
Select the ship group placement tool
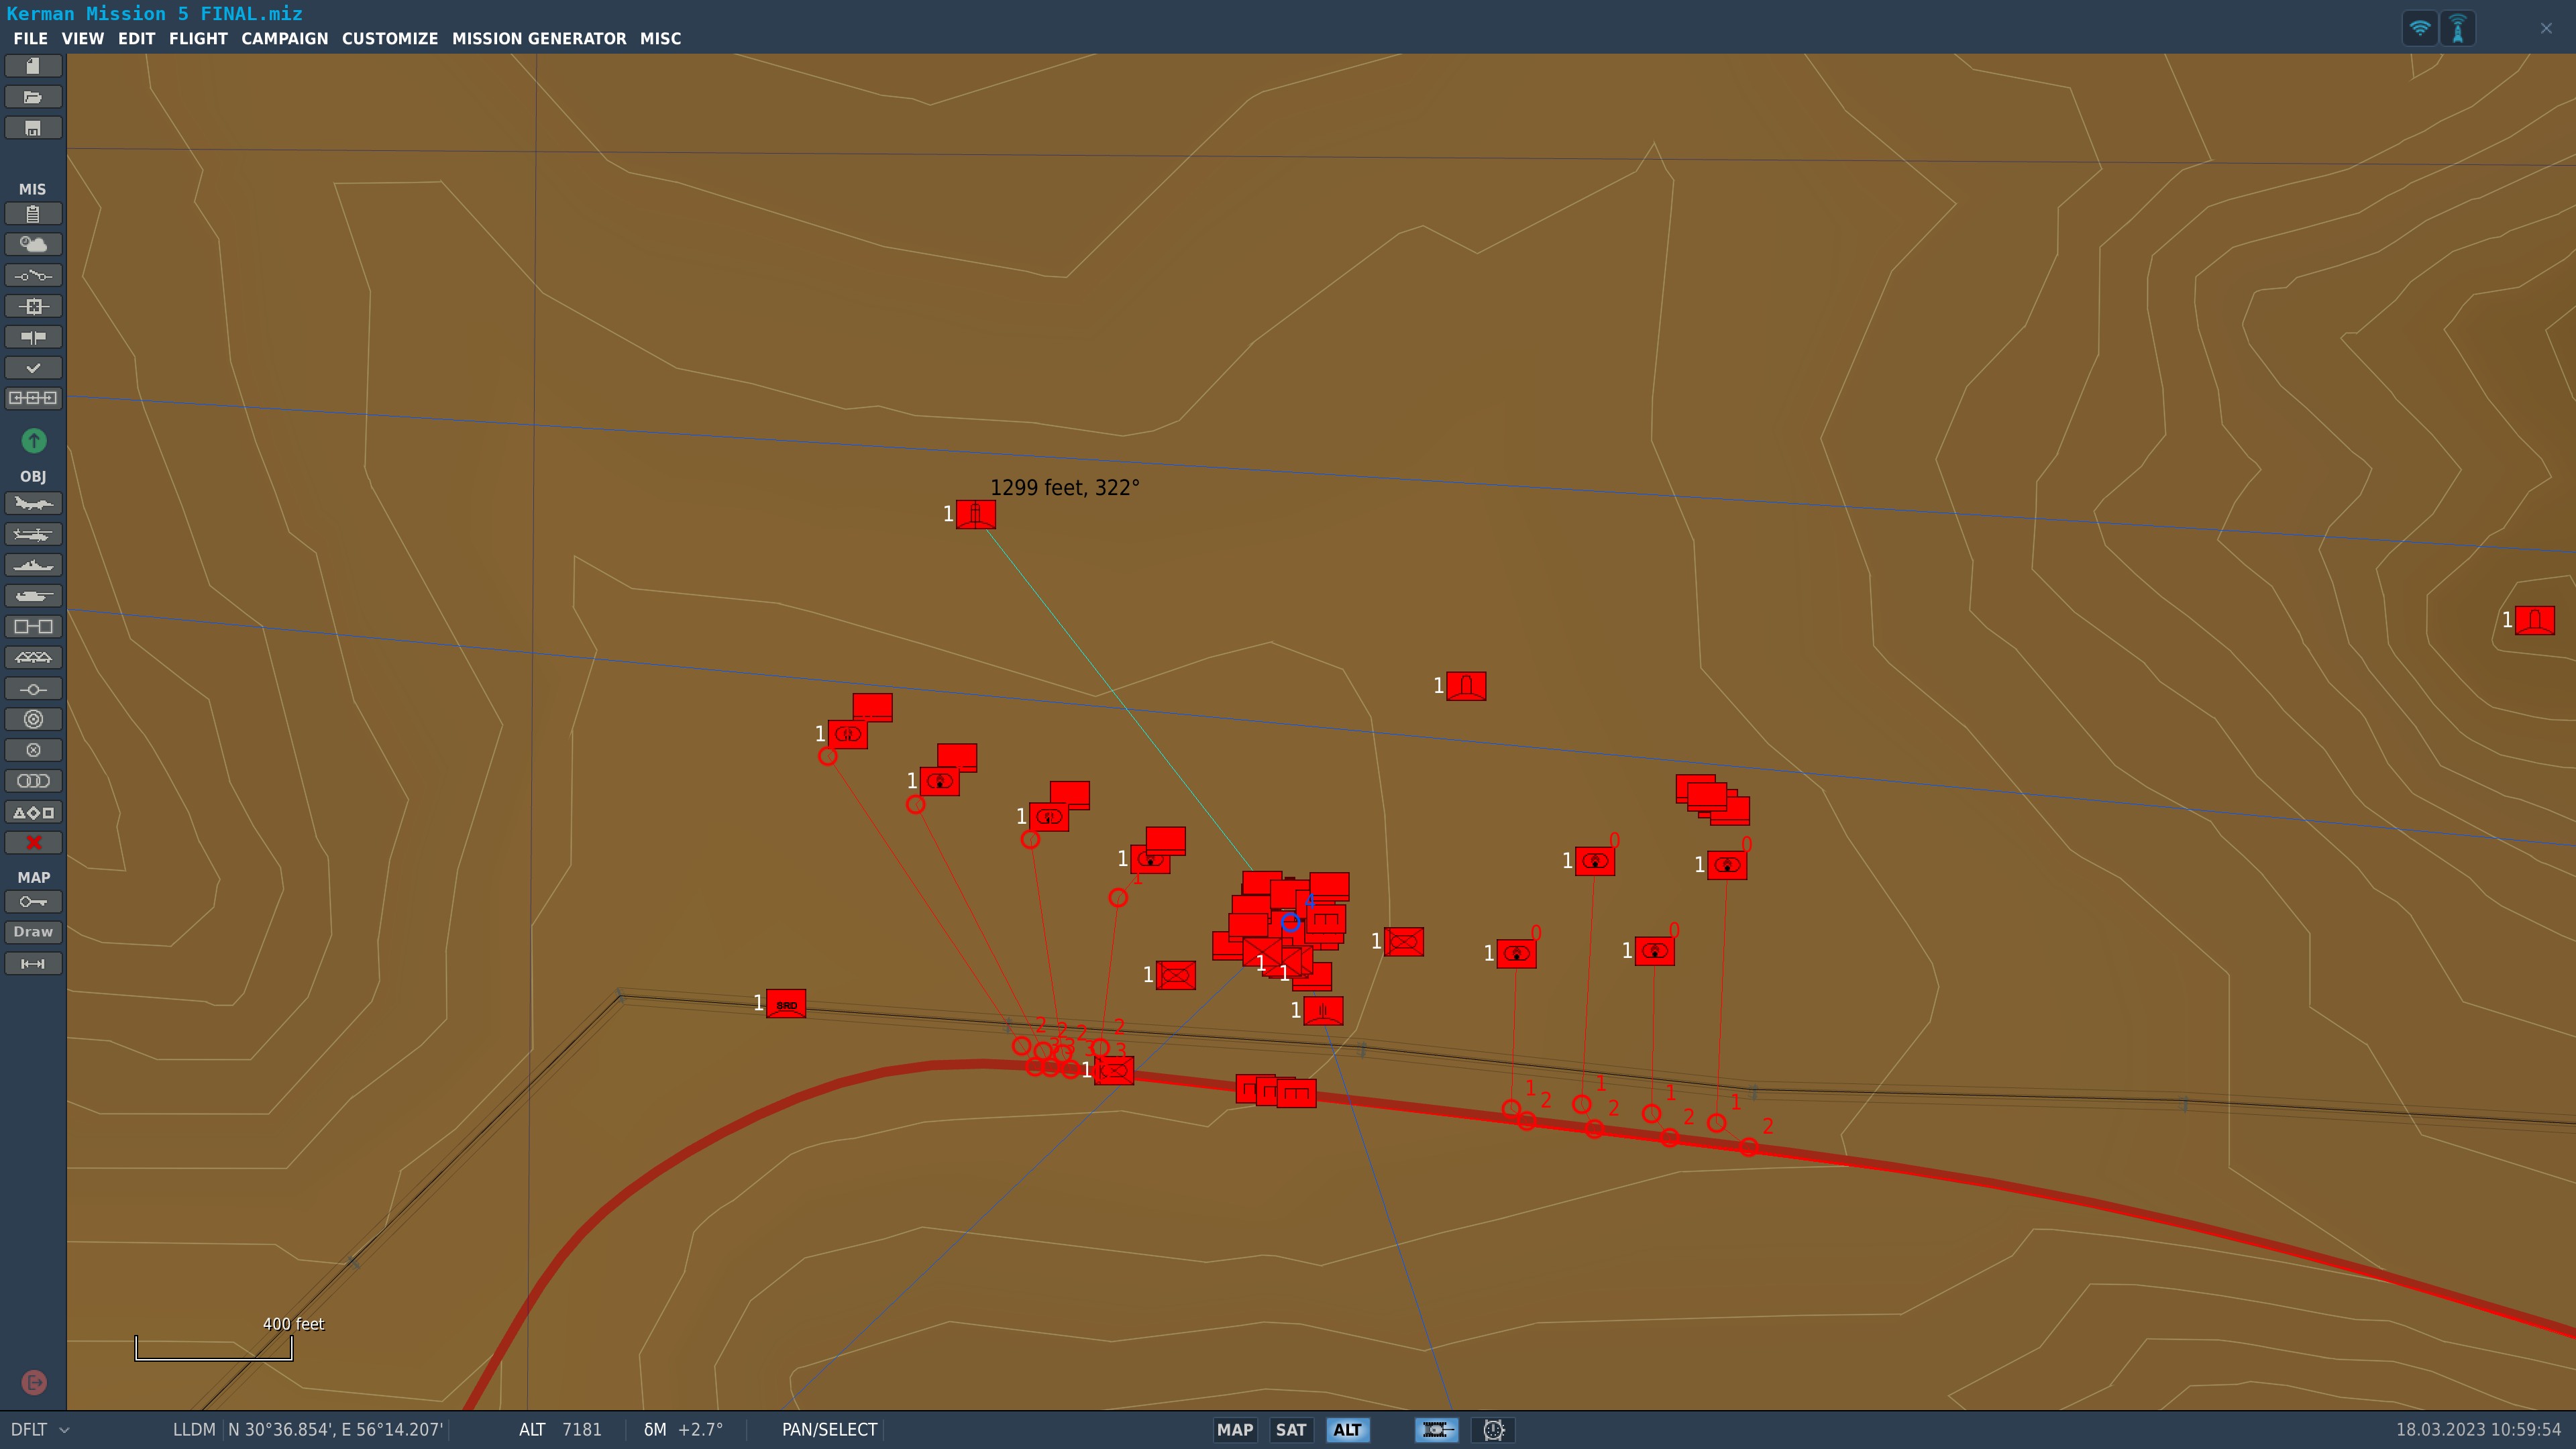tap(33, 565)
